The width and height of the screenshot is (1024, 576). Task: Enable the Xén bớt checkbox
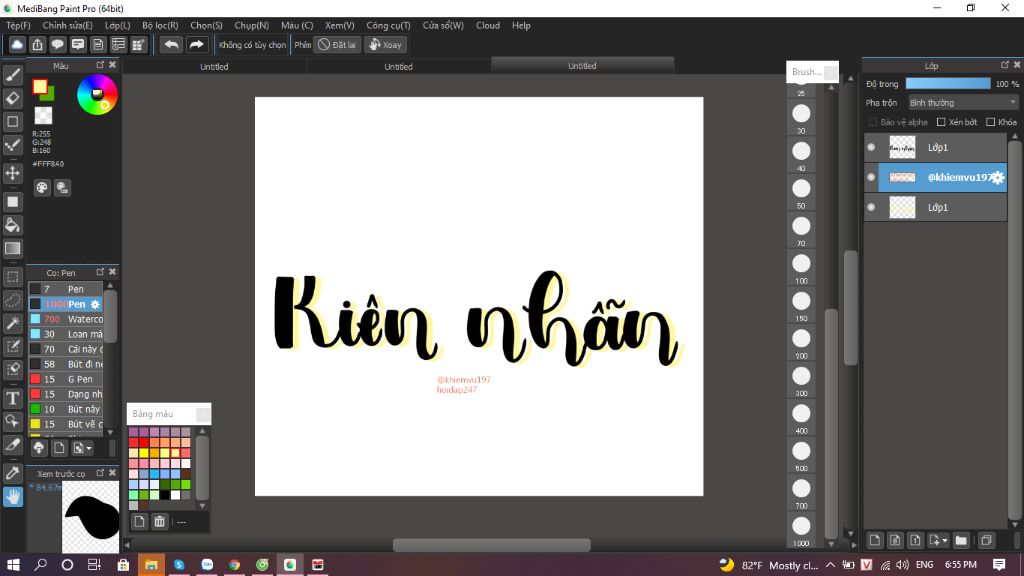click(x=941, y=122)
